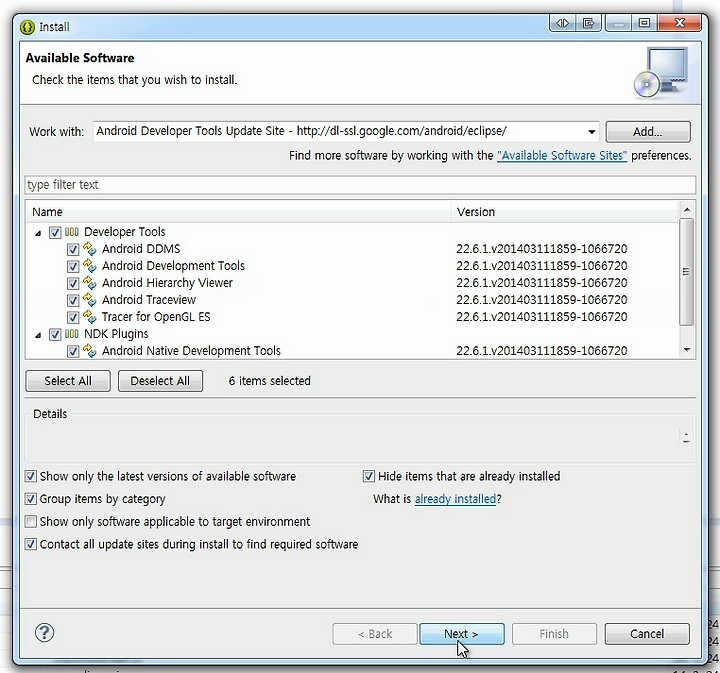Uncheck Android Native Development Tools checkbox

click(73, 351)
